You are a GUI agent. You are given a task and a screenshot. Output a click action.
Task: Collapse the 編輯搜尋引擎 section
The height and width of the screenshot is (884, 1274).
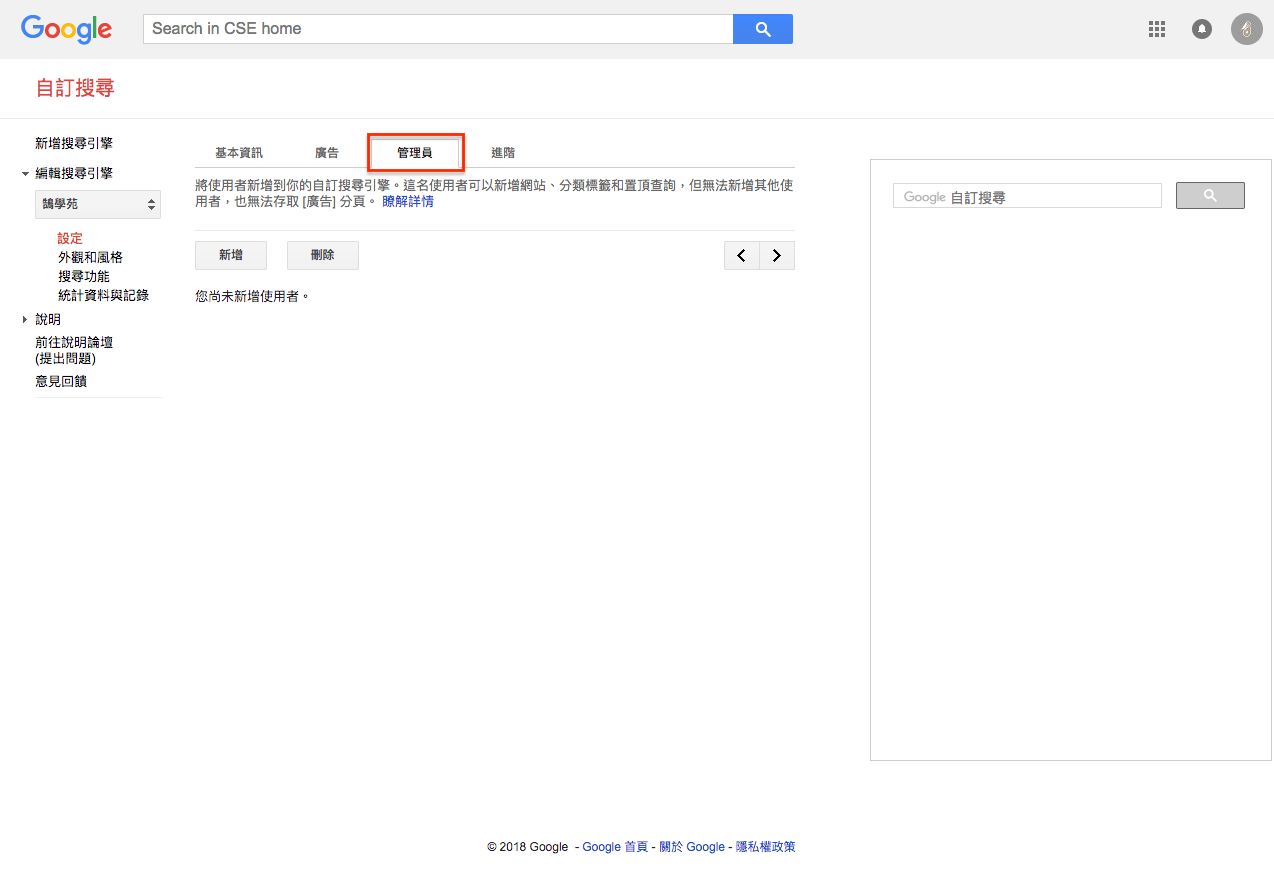(25, 174)
